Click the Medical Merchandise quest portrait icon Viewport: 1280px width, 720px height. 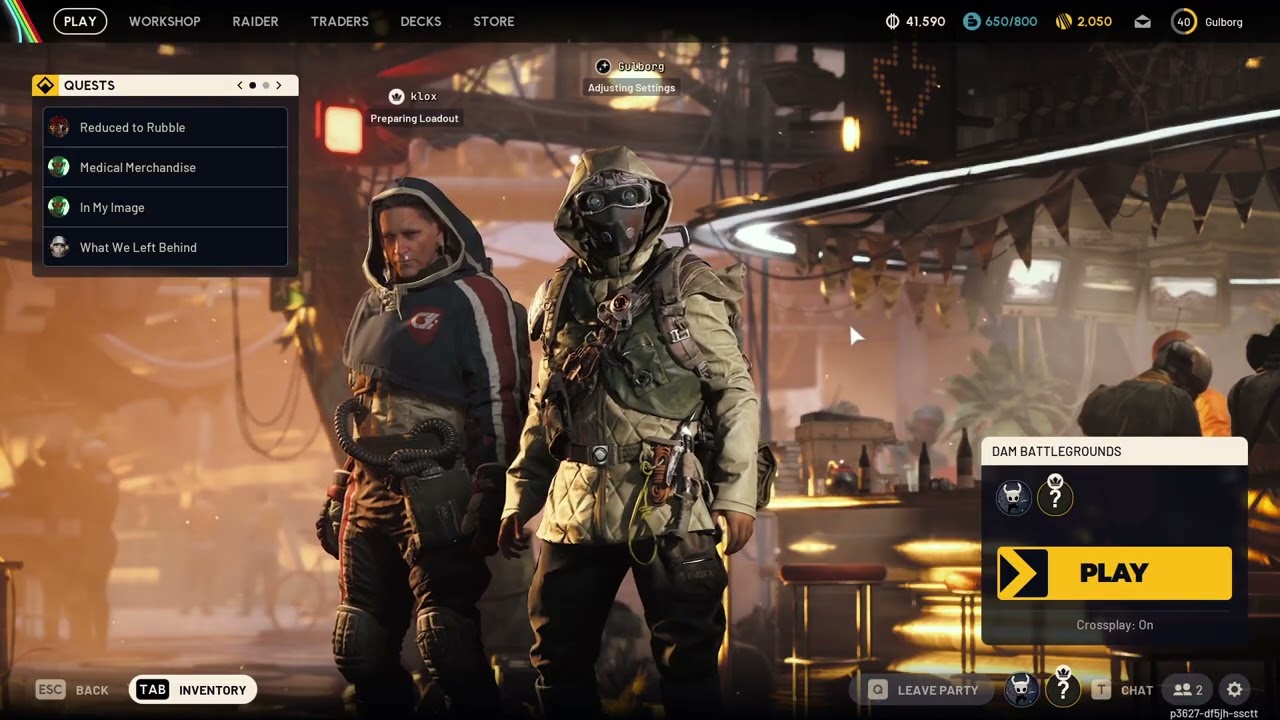[59, 167]
